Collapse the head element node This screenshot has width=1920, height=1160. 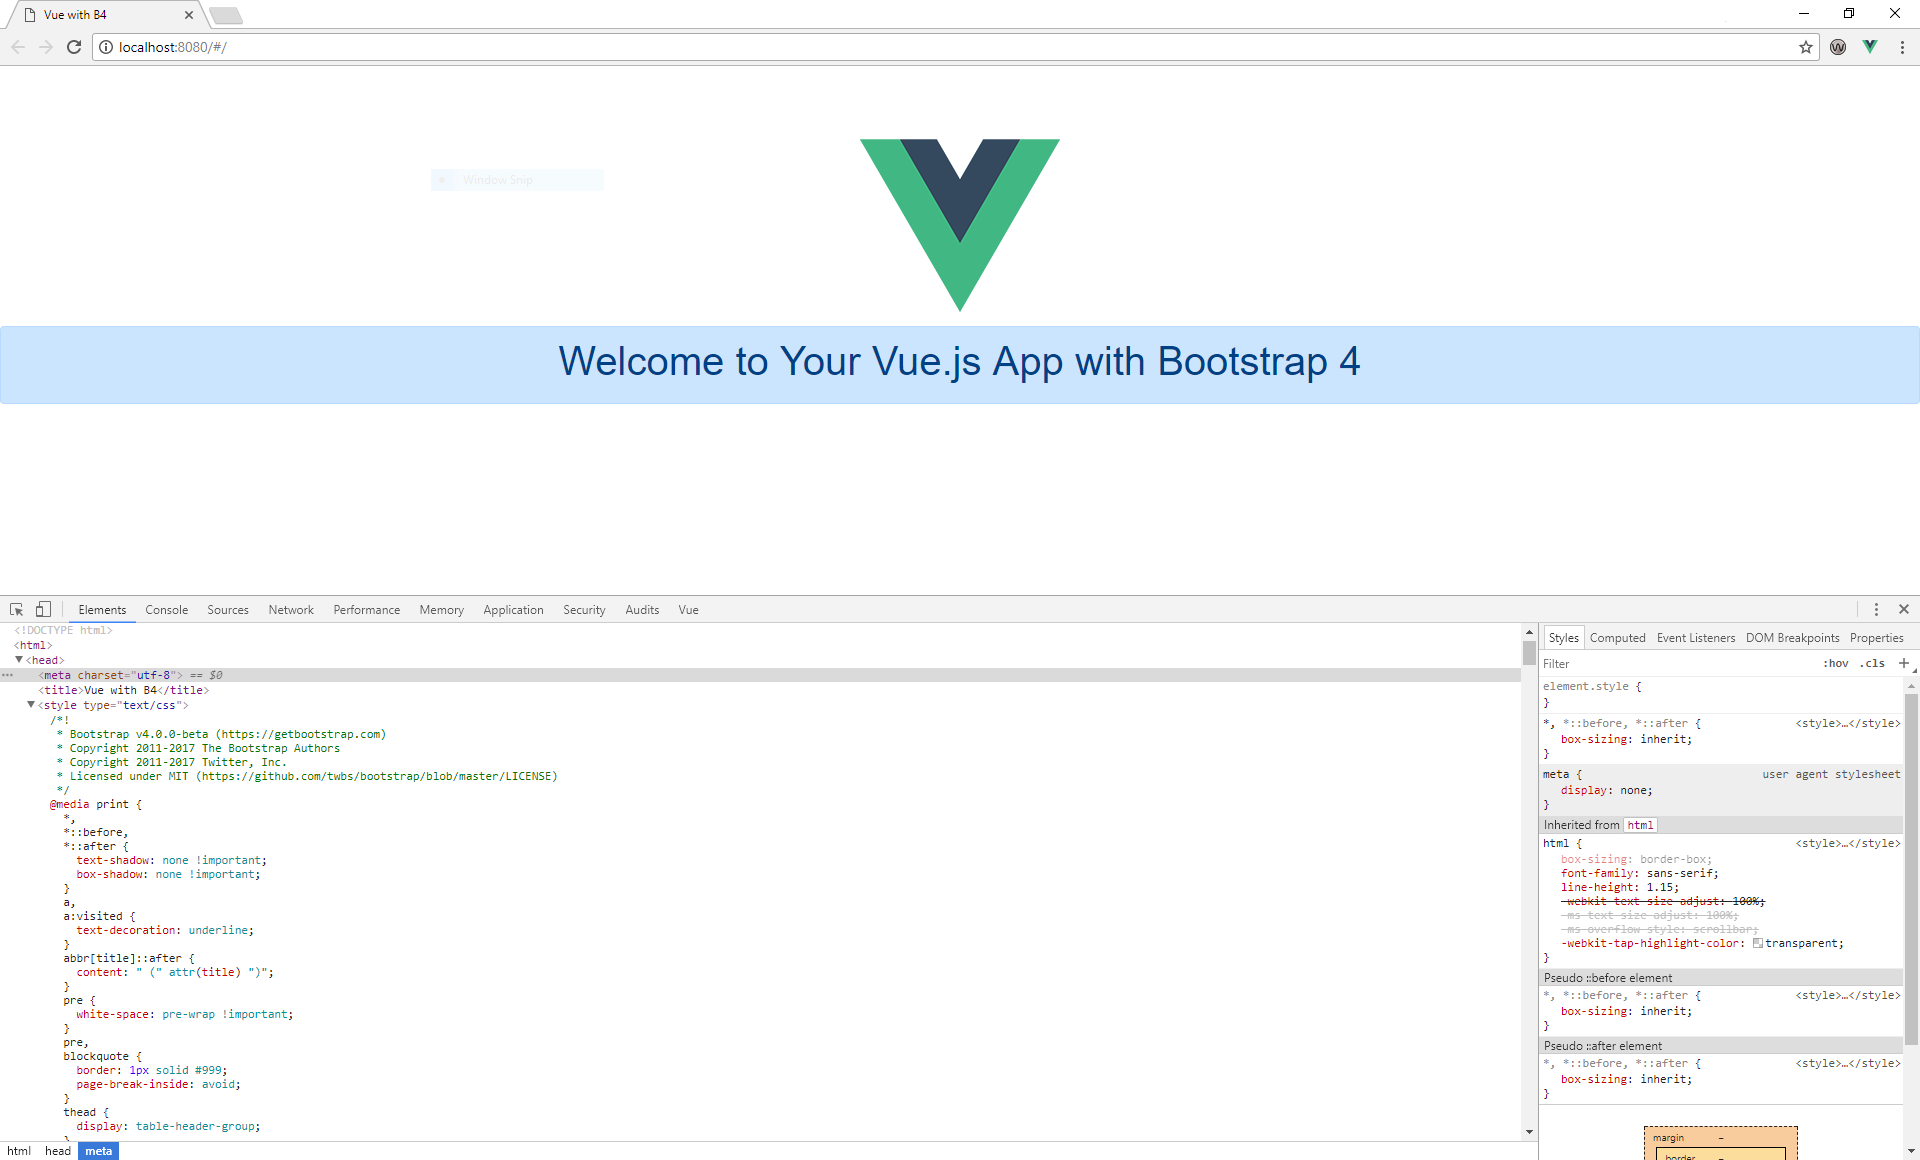tap(19, 660)
